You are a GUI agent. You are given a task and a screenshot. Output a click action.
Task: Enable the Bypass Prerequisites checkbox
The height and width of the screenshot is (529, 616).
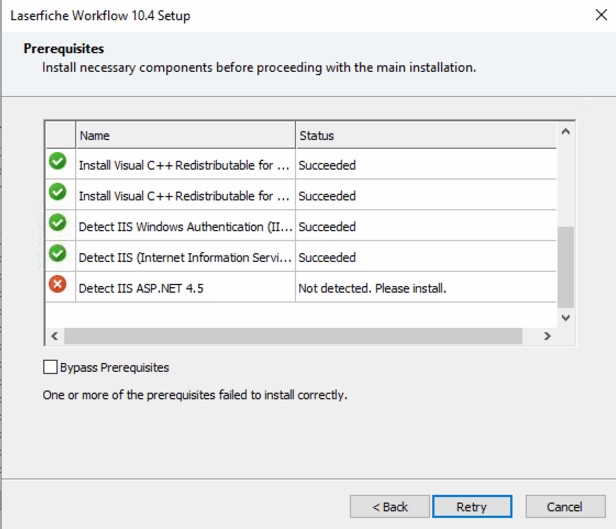[x=51, y=367]
